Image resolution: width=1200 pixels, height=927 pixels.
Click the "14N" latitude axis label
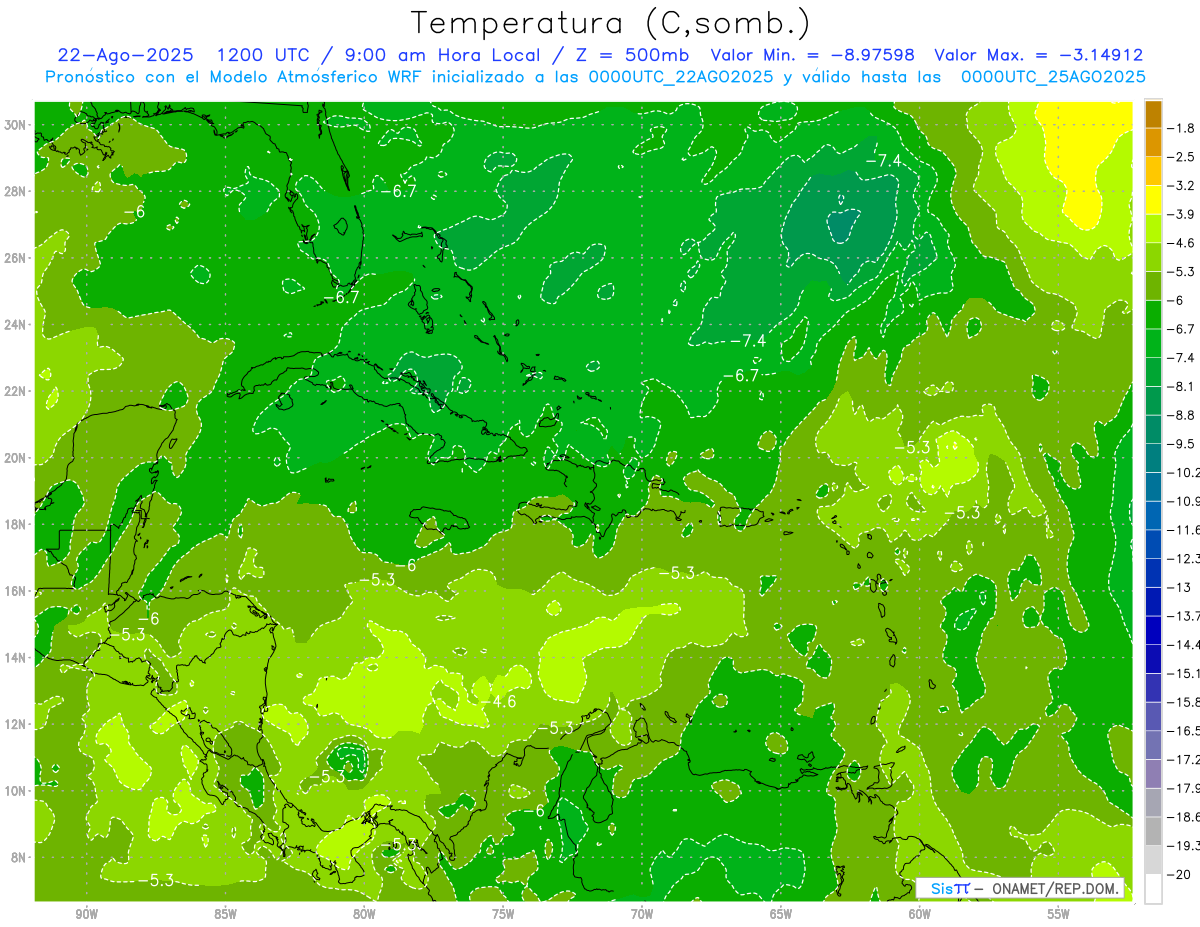click(x=16, y=657)
